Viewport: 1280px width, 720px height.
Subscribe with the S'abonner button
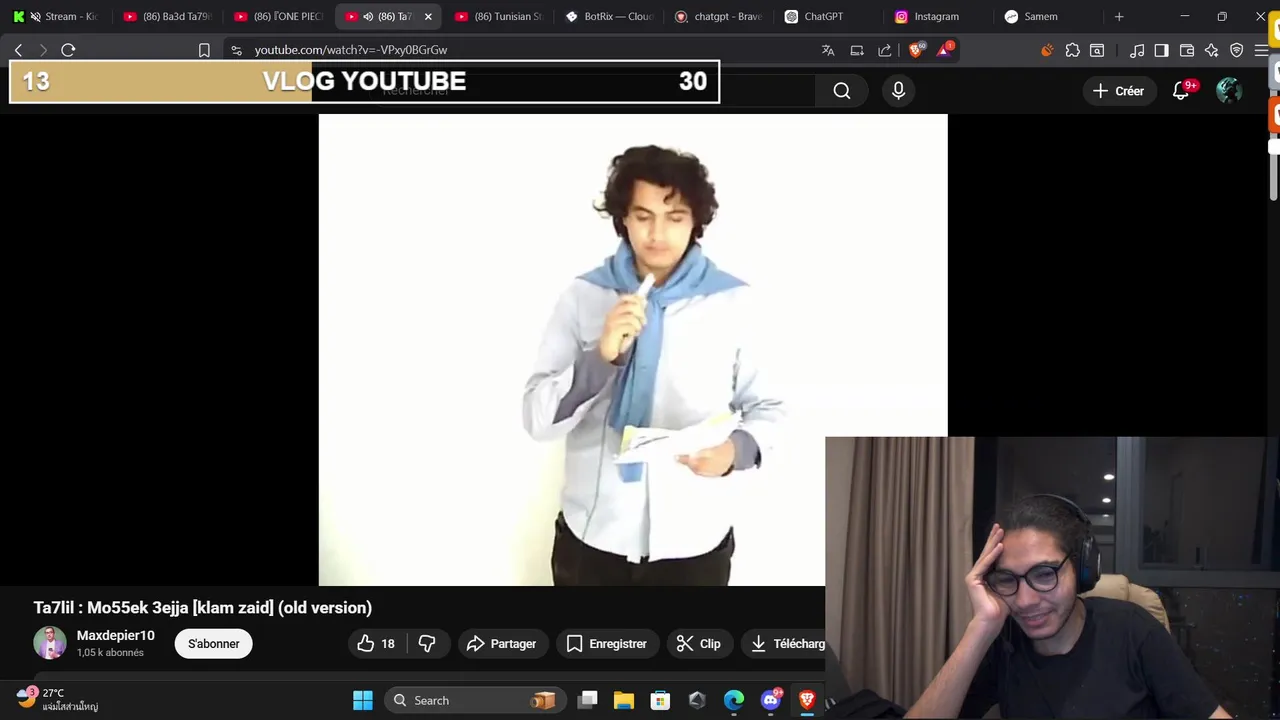click(x=214, y=644)
